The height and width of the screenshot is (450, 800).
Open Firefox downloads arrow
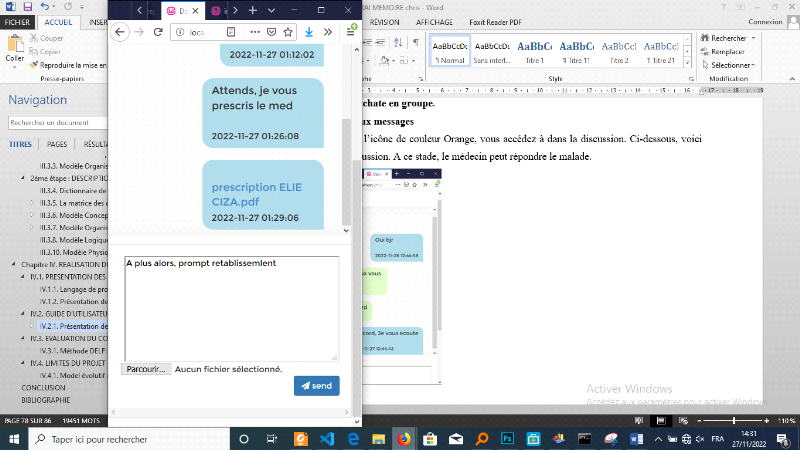tap(309, 32)
